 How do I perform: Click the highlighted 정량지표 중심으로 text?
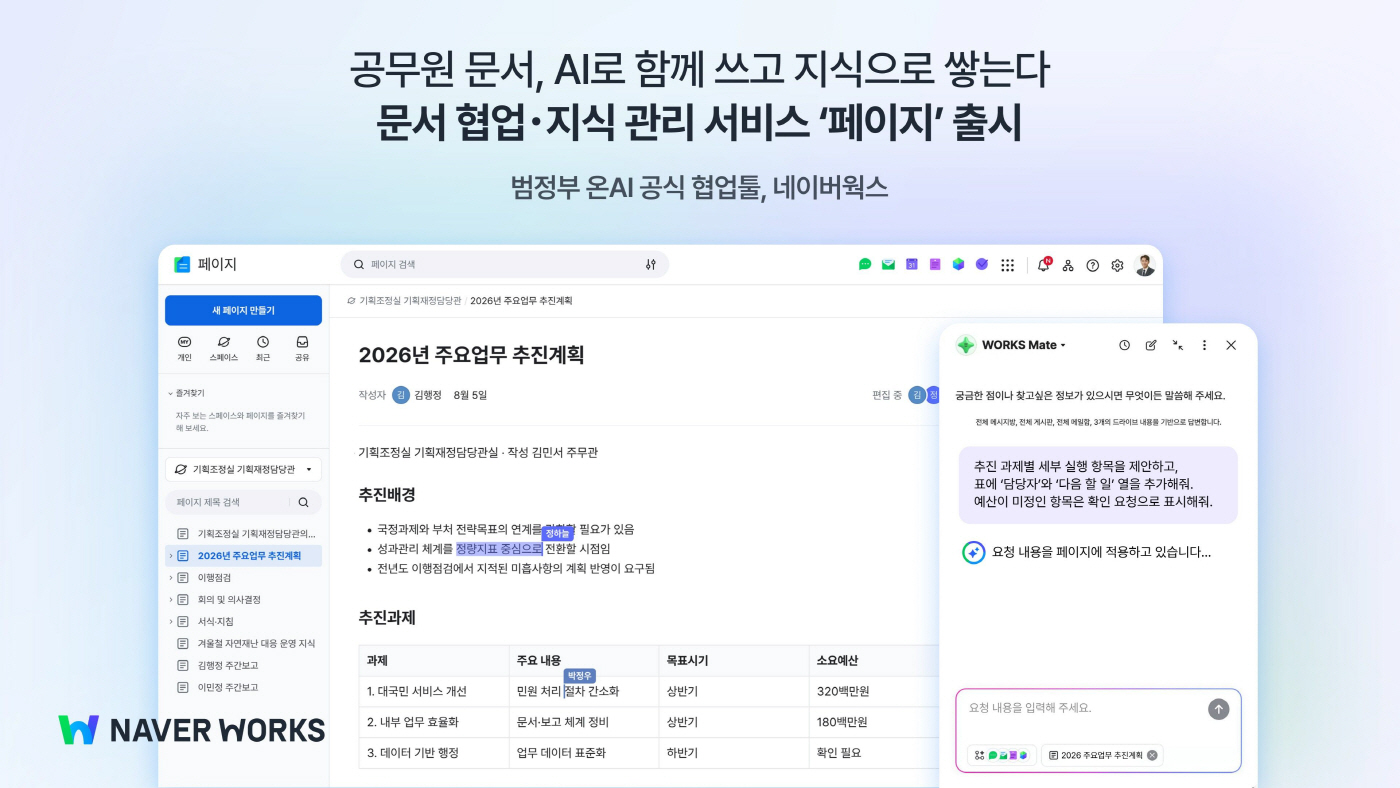click(499, 549)
